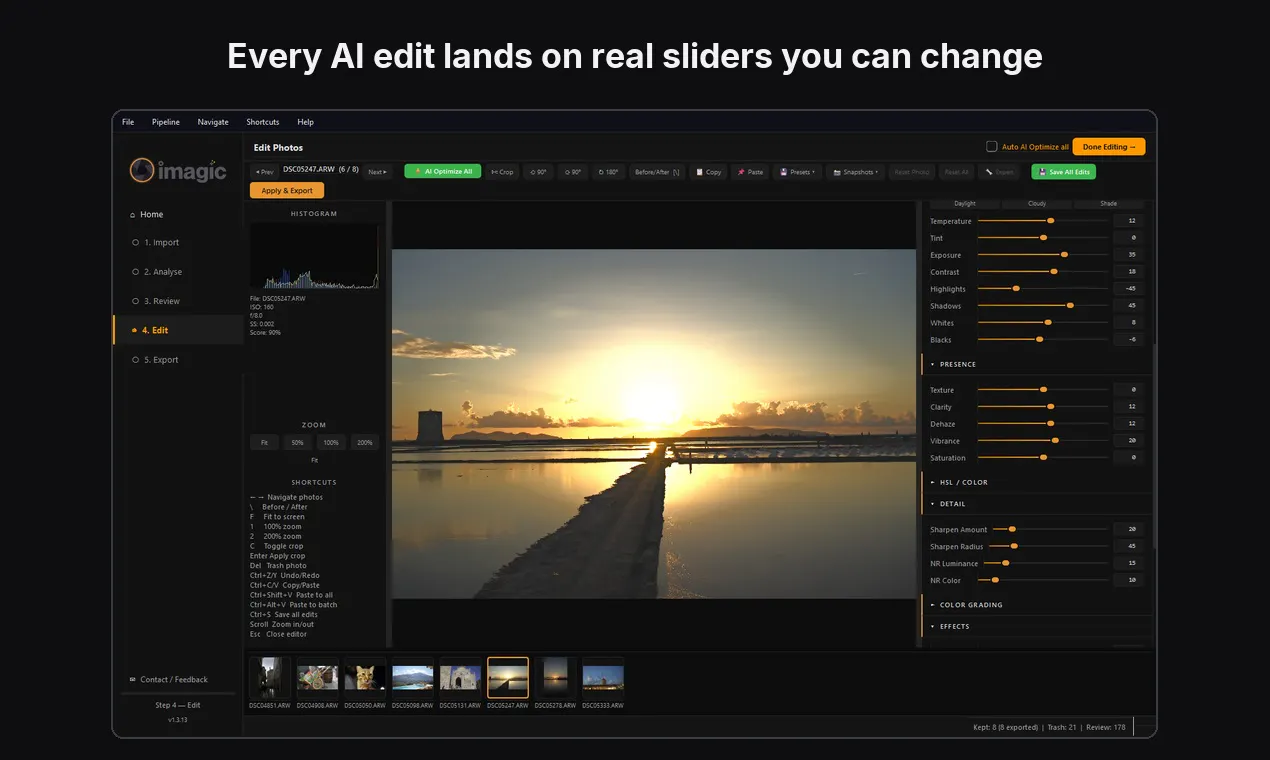Toggle the Effects section header
This screenshot has width=1270, height=760.
click(x=1036, y=627)
